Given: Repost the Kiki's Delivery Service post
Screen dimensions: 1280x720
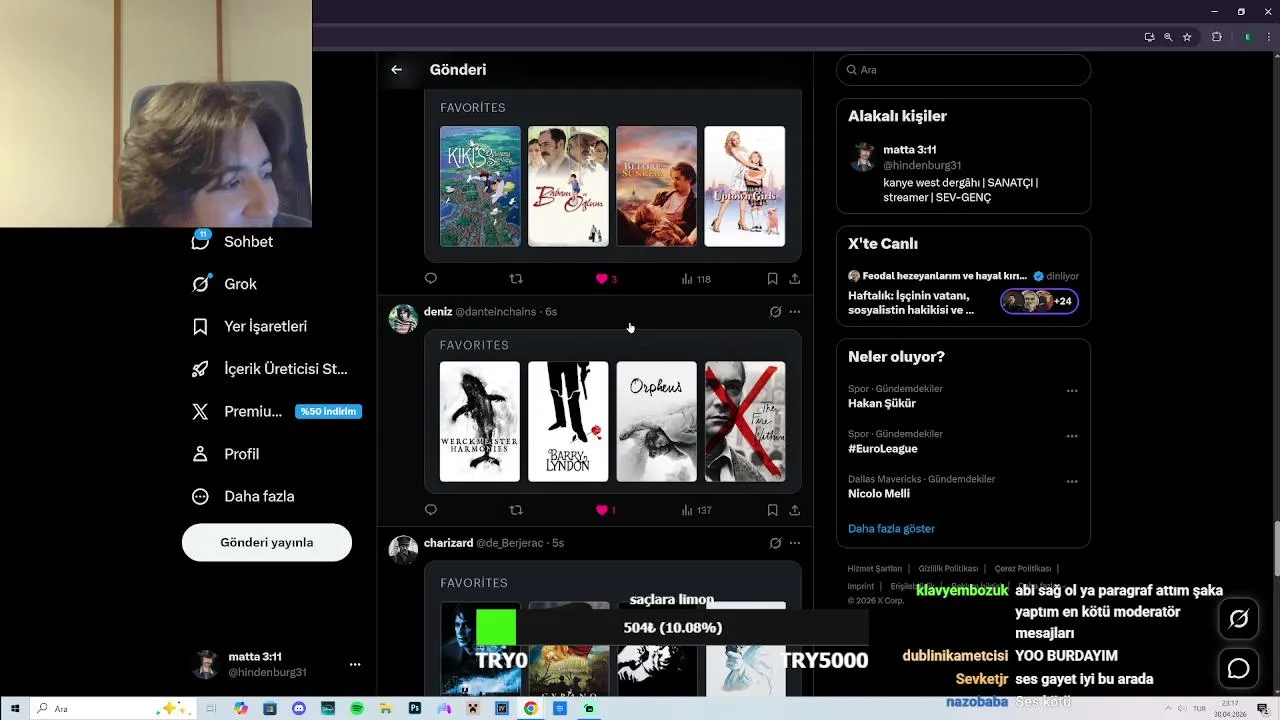Looking at the screenshot, I should point(516,279).
